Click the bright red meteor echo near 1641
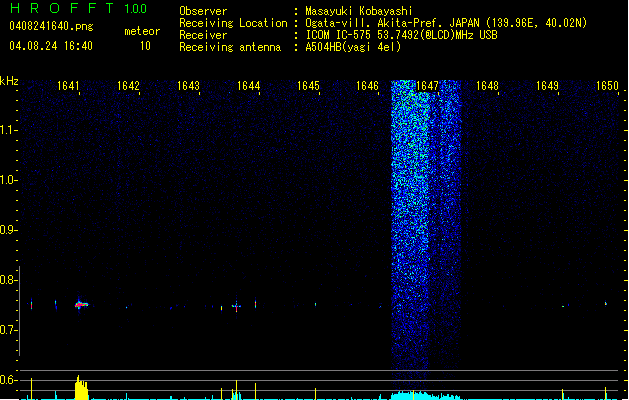 point(81,305)
